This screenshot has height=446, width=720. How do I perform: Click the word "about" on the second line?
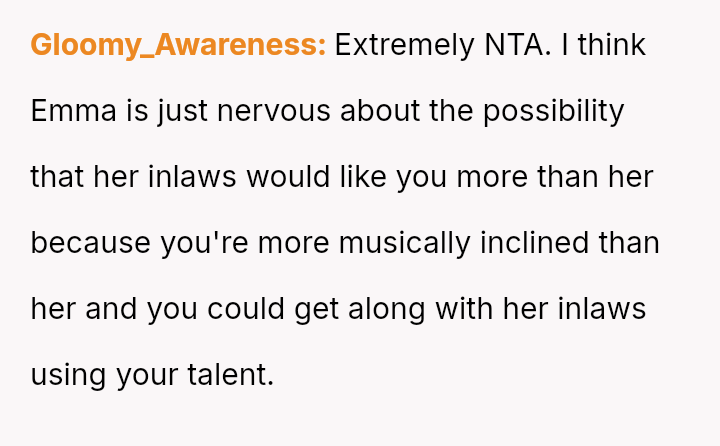pos(380,112)
